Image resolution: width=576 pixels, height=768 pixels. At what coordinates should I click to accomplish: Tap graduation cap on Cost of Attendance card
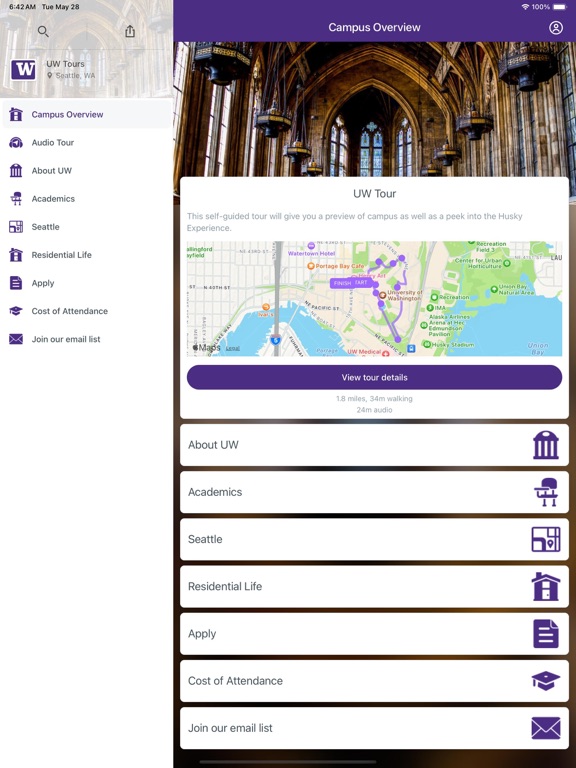546,681
